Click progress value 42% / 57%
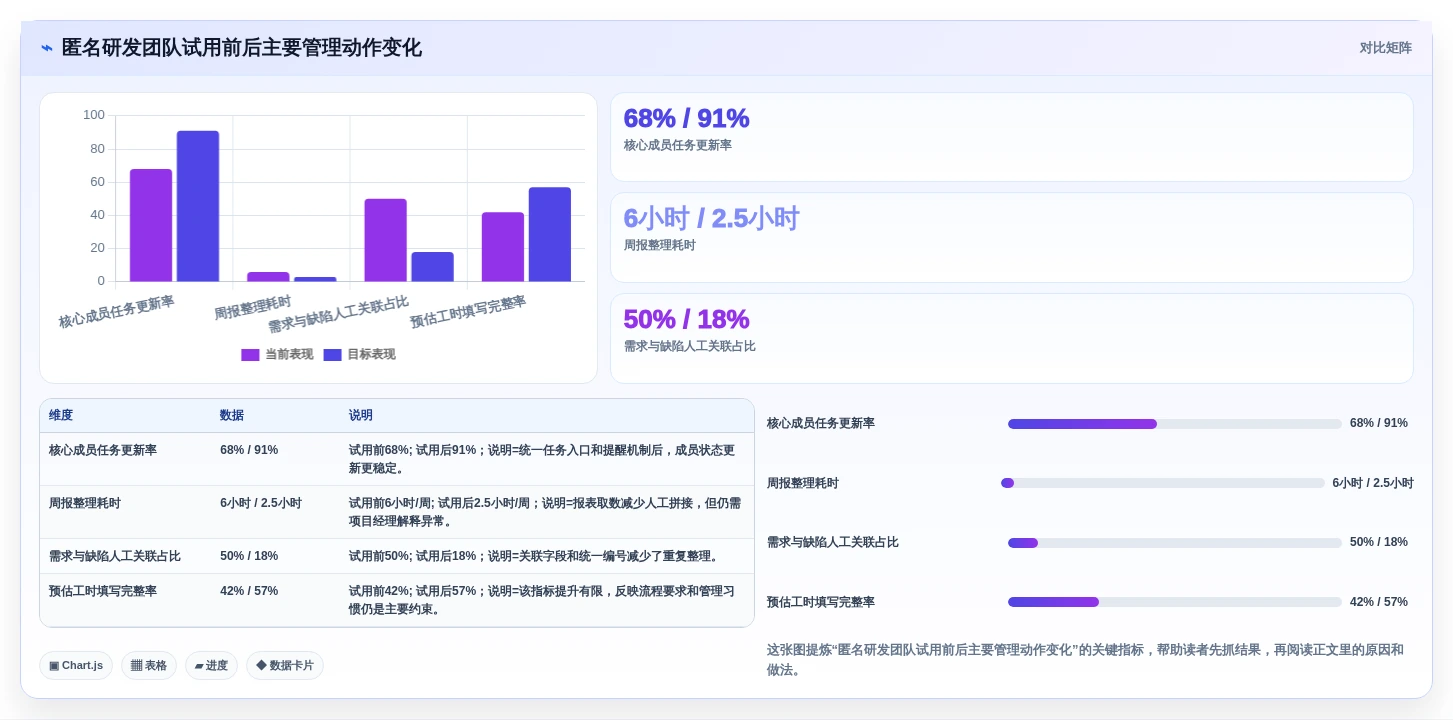 tap(1378, 602)
